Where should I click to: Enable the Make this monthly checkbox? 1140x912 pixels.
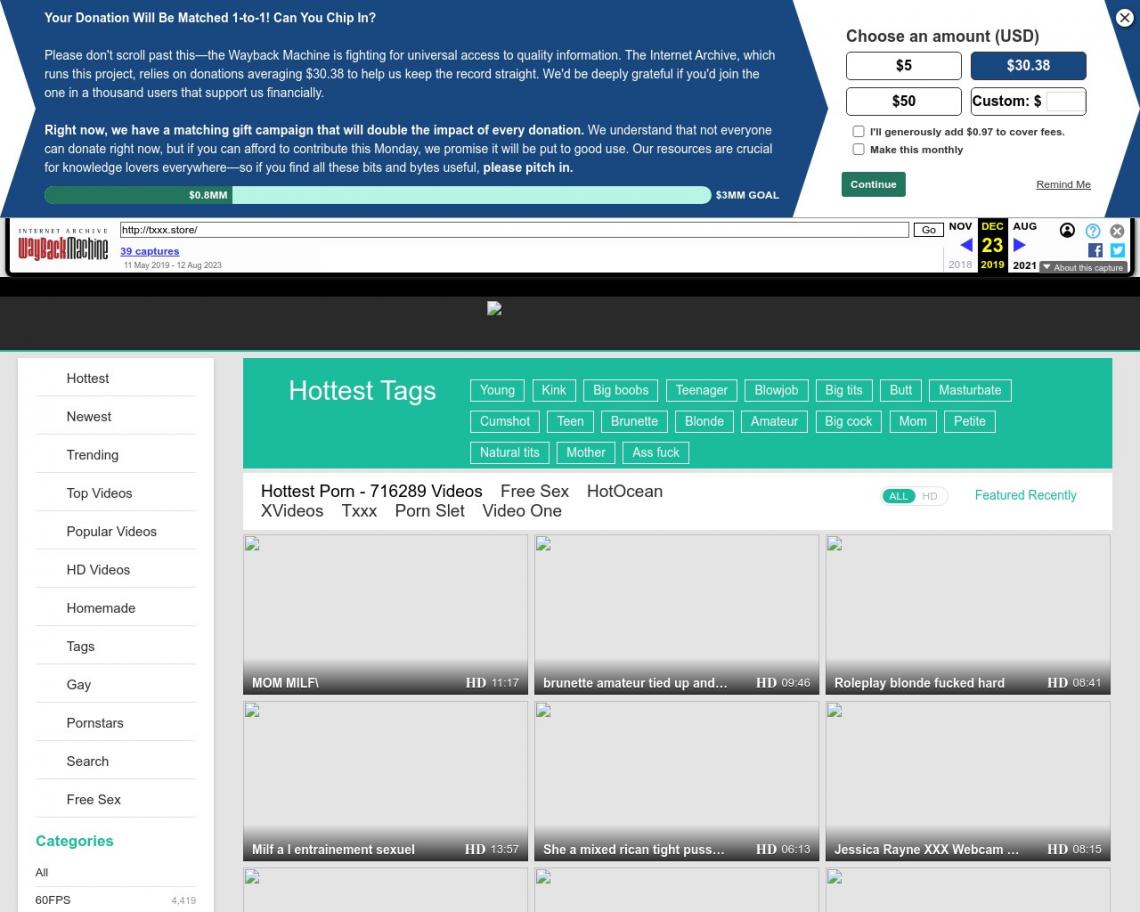click(x=858, y=150)
